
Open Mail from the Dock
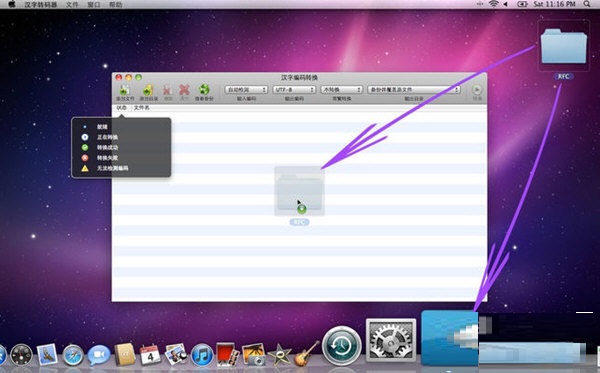click(x=47, y=354)
